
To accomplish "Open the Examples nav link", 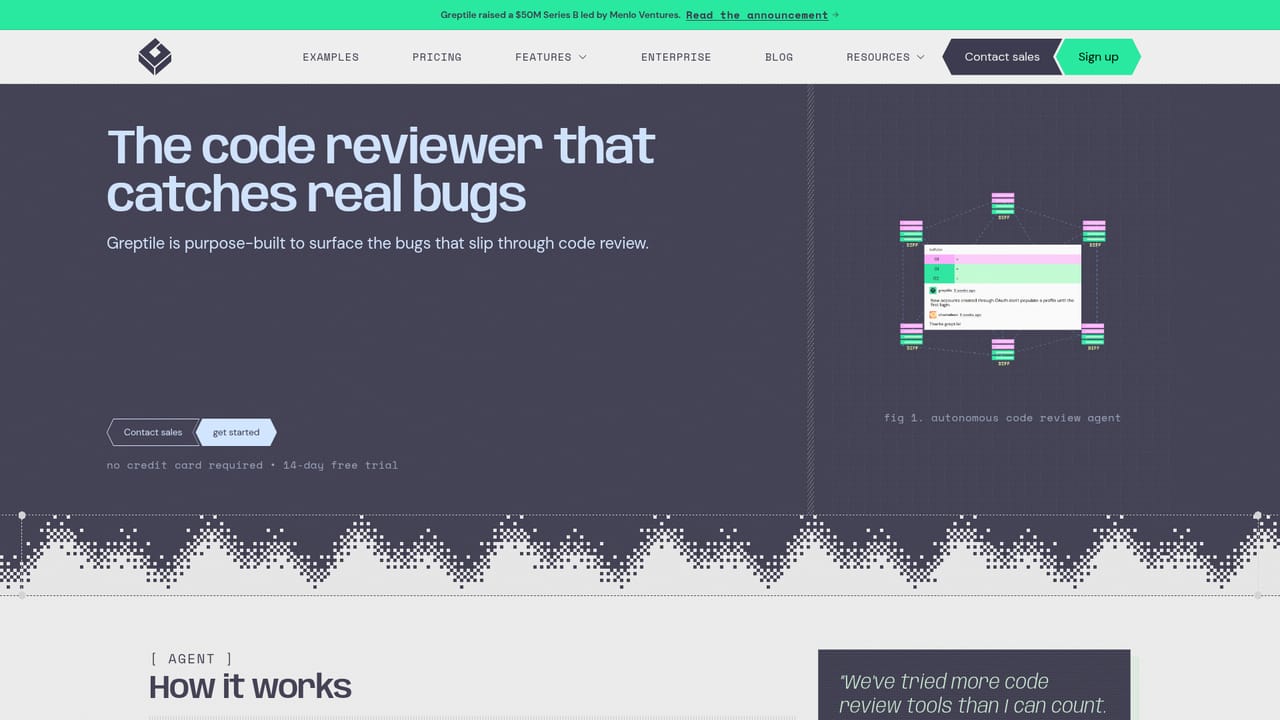I will 331,57.
